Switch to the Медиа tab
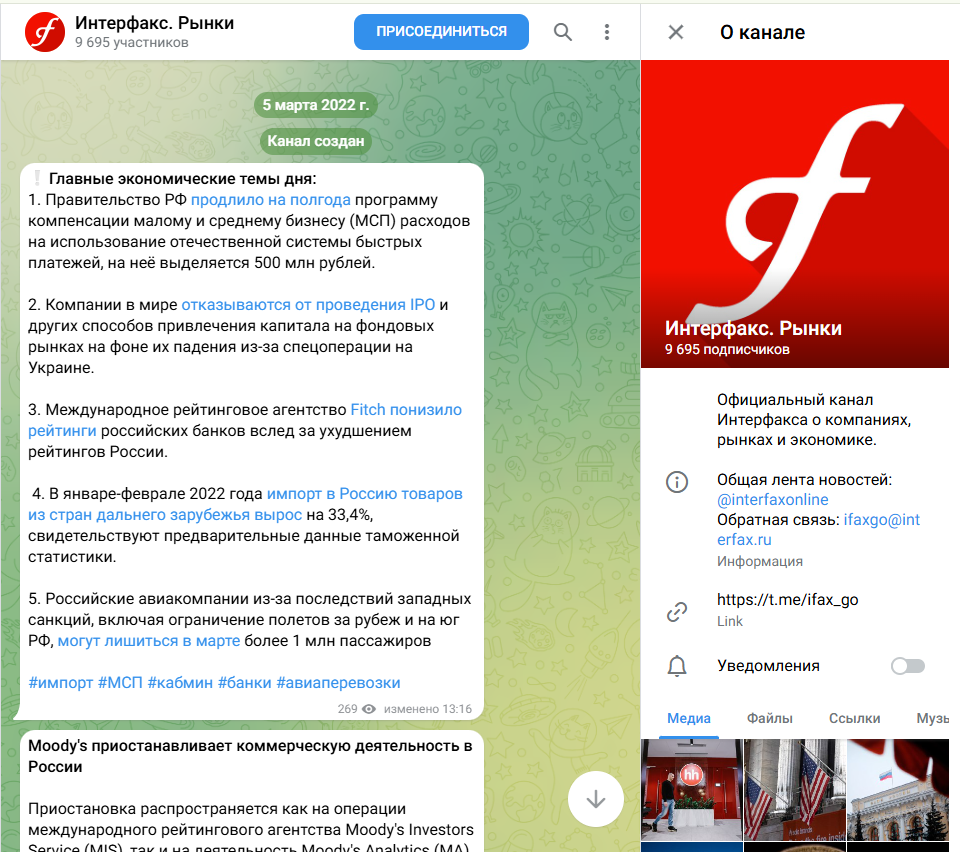The width and height of the screenshot is (960, 852). 689,718
